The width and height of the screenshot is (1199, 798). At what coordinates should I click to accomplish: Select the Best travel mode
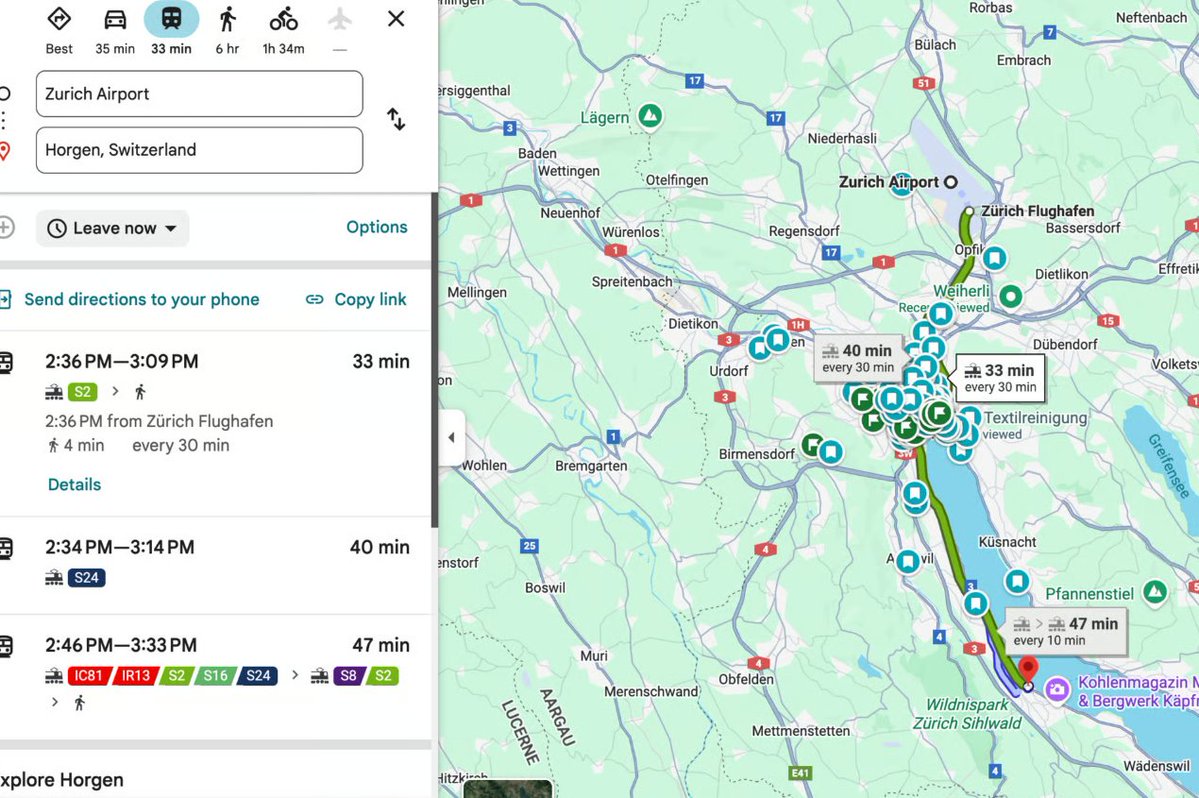[x=59, y=31]
